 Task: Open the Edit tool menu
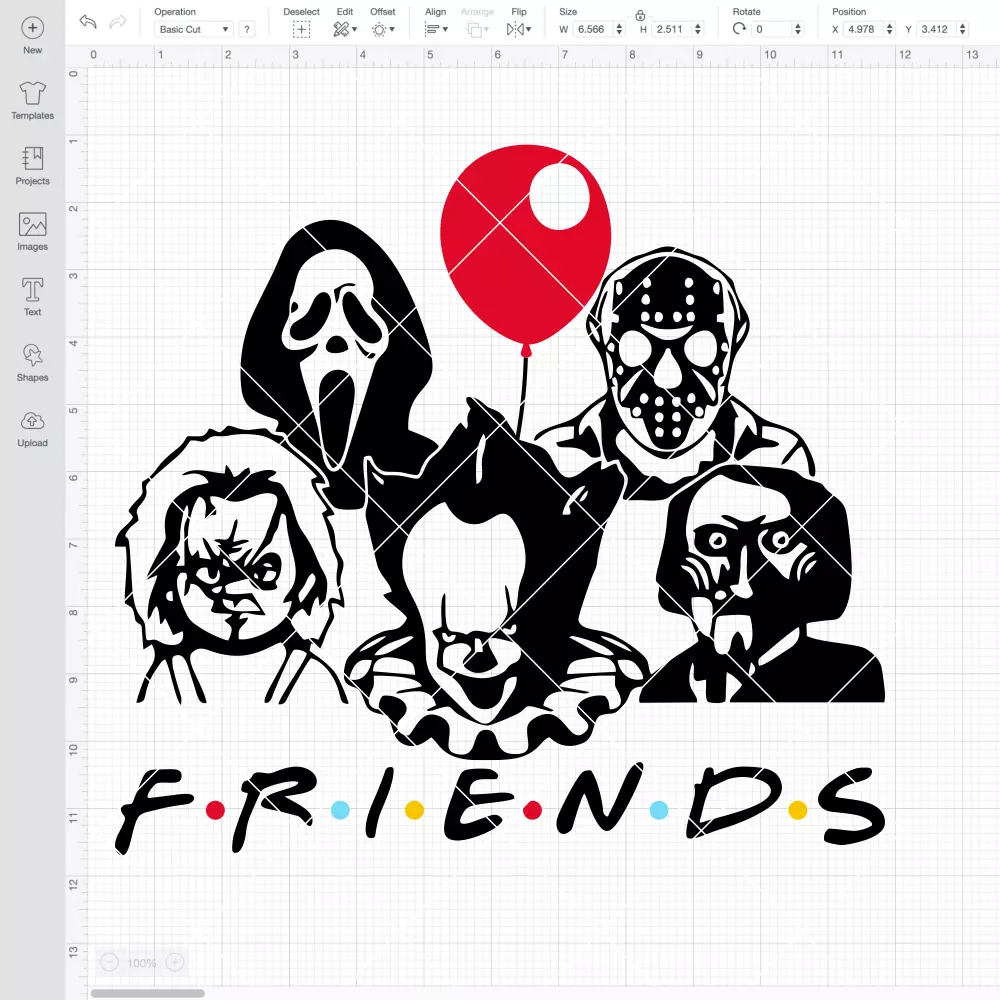click(341, 29)
